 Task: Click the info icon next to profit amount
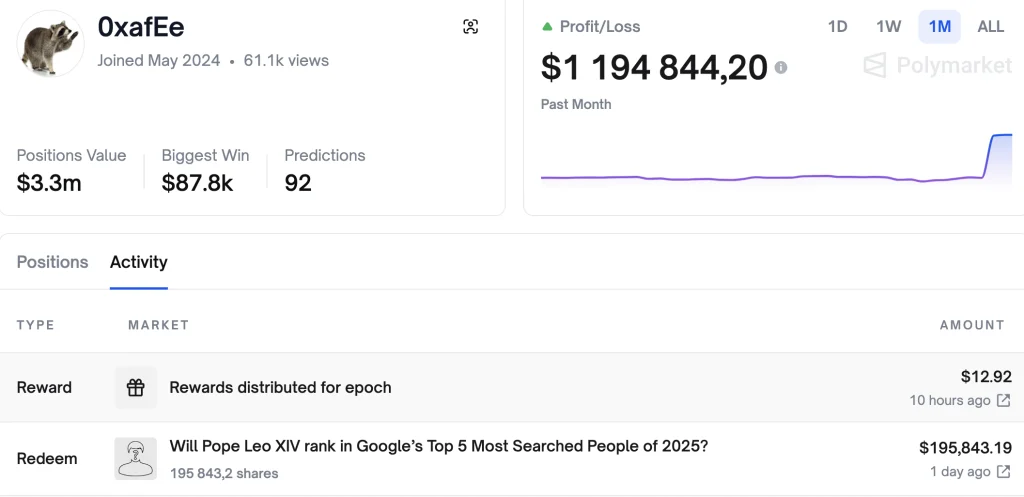(781, 68)
